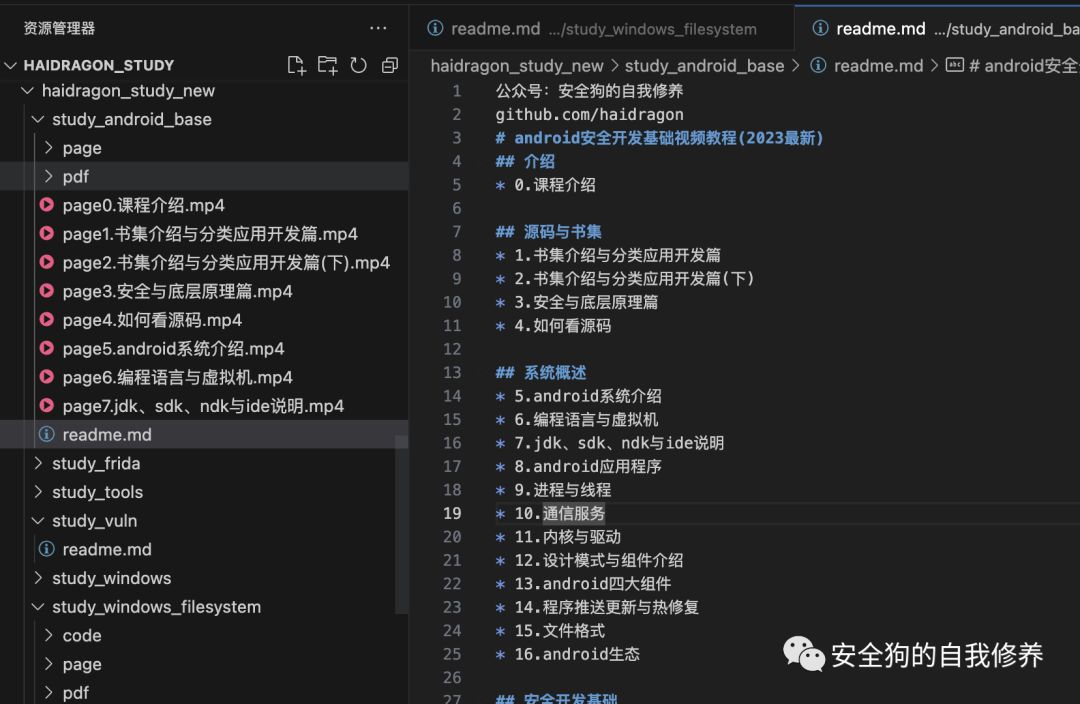
Task: Collapse all folders in explorer
Action: click(x=390, y=65)
